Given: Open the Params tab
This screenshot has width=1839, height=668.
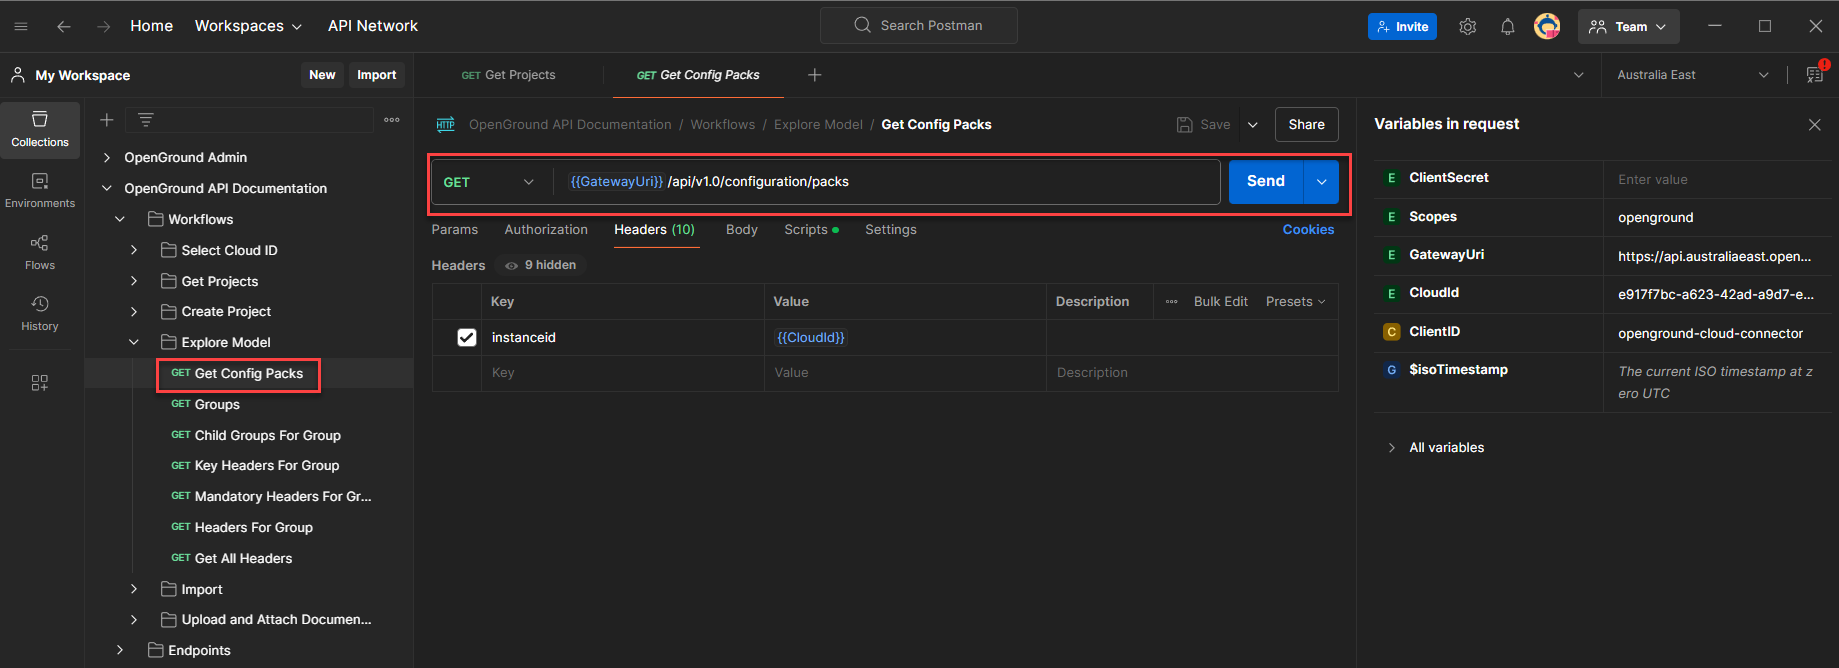Looking at the screenshot, I should tap(455, 230).
